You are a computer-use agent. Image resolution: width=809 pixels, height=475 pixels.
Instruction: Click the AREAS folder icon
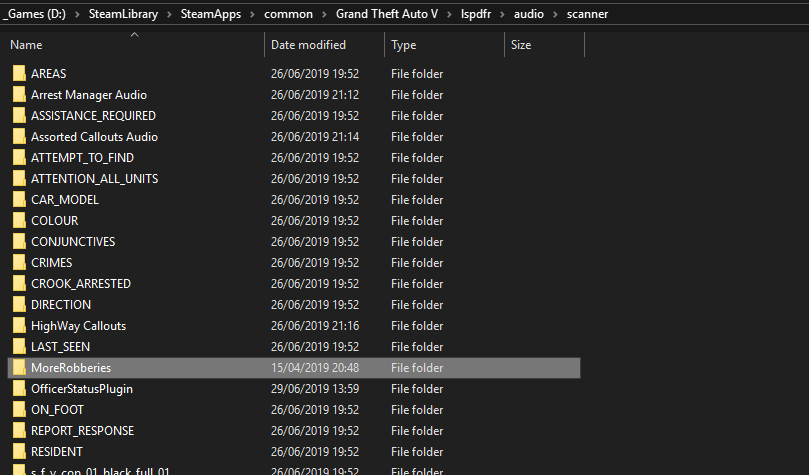19,73
